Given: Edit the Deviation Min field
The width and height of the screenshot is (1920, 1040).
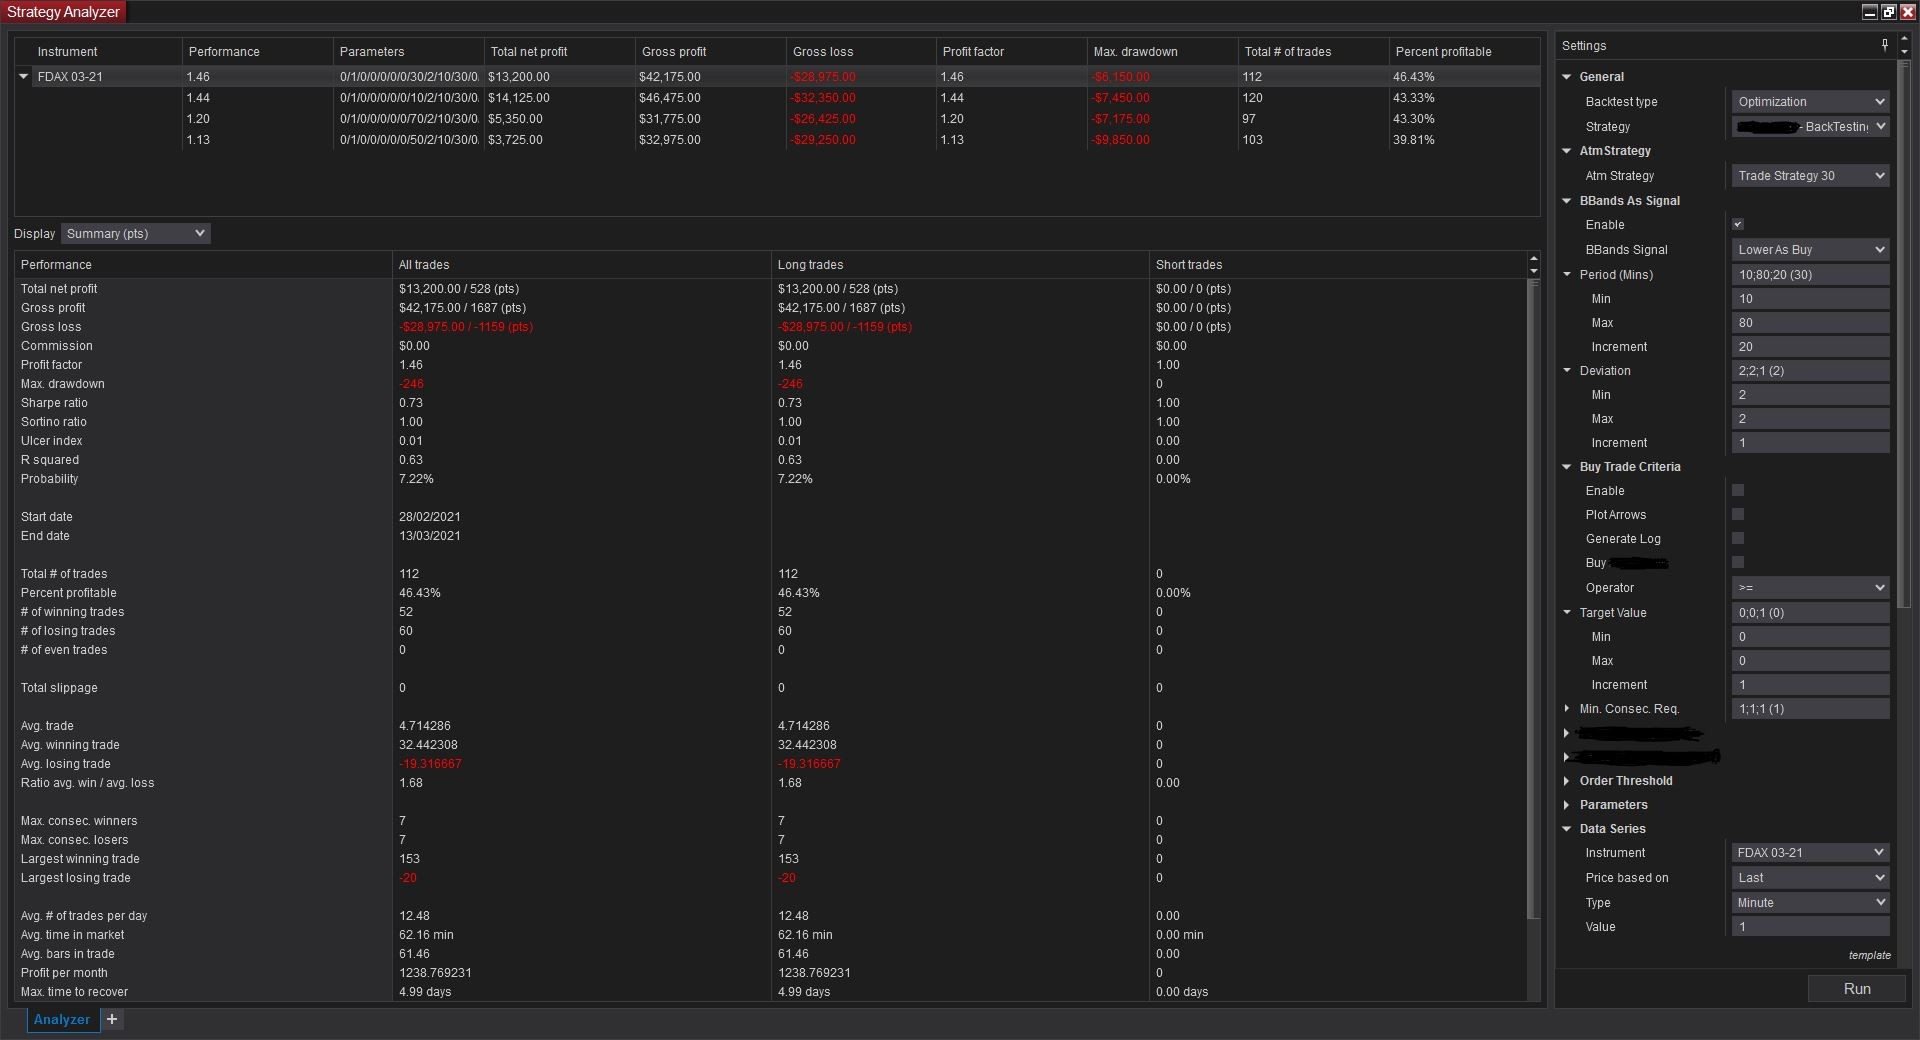Looking at the screenshot, I should pyautogui.click(x=1810, y=395).
